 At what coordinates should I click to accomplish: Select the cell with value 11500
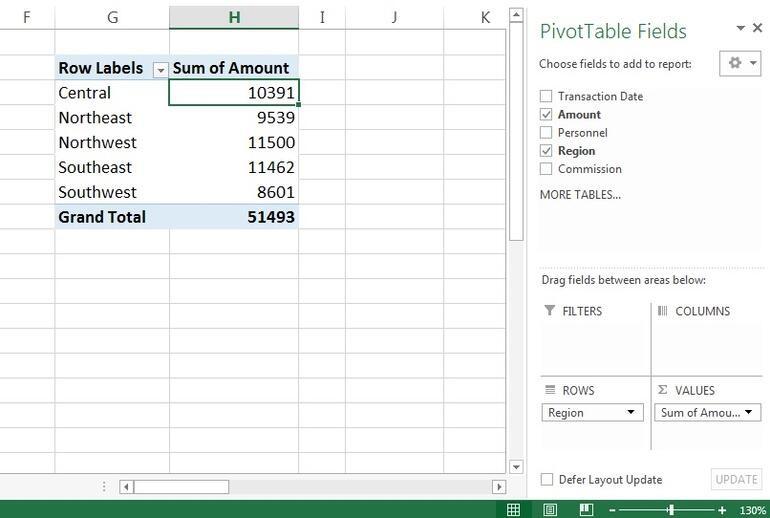234,142
